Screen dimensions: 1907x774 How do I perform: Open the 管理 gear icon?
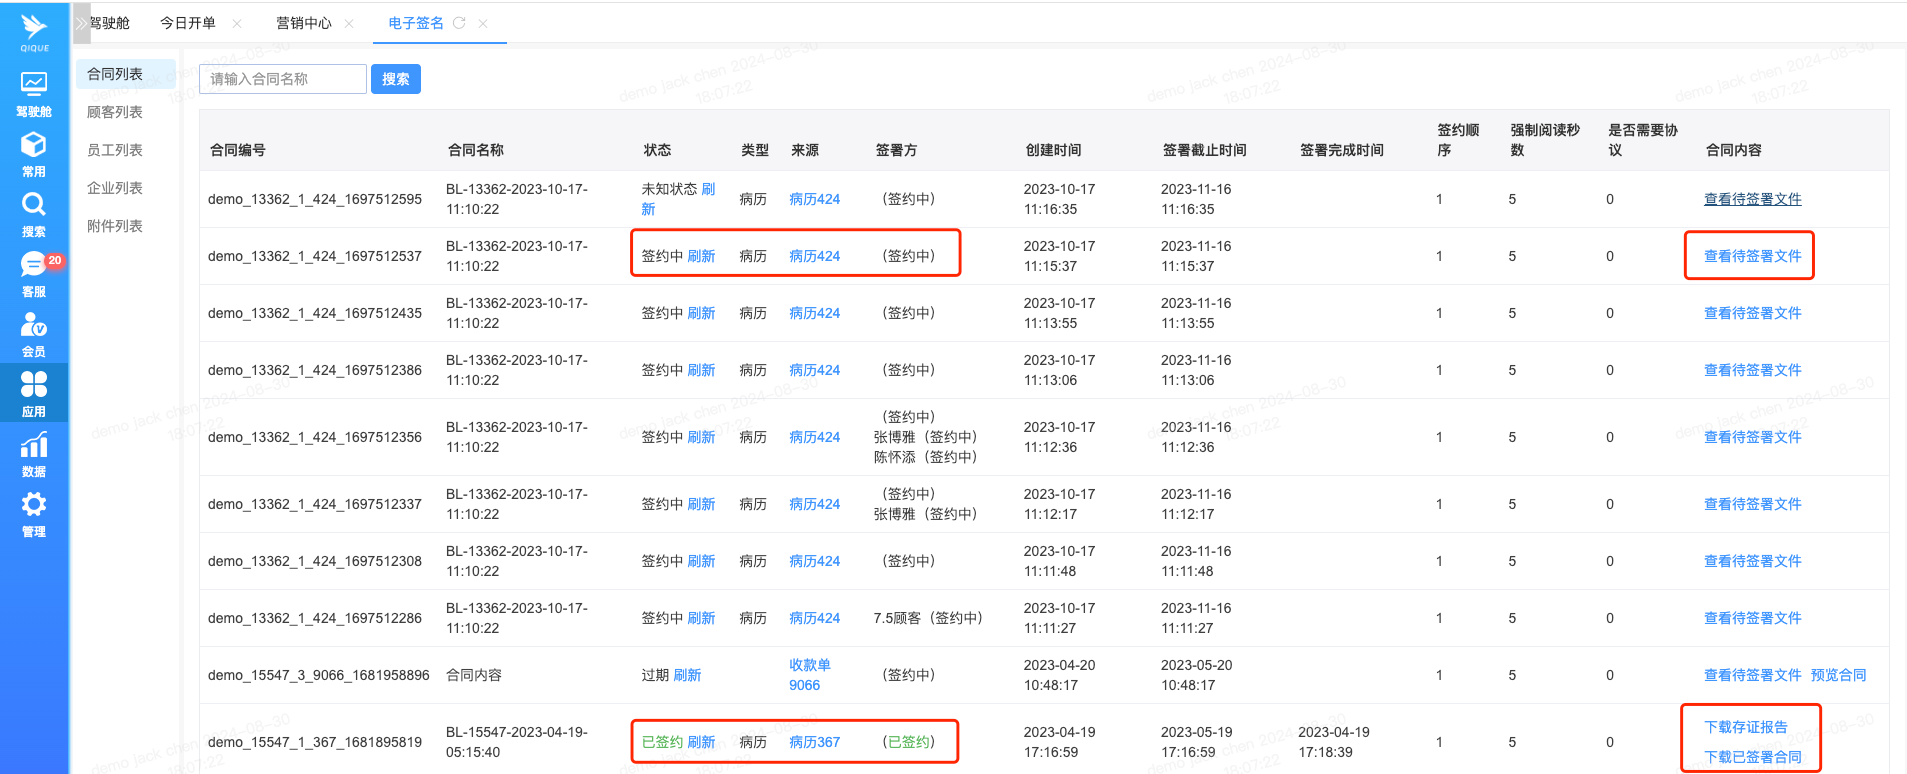[x=34, y=506]
